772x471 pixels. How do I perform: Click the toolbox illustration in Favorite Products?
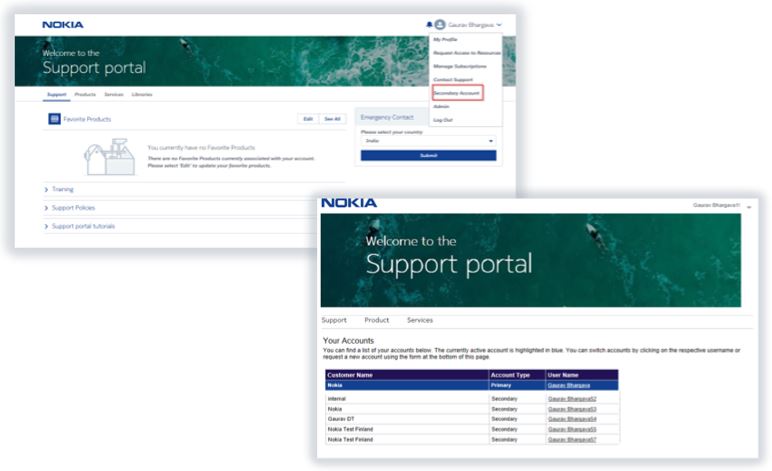point(109,155)
